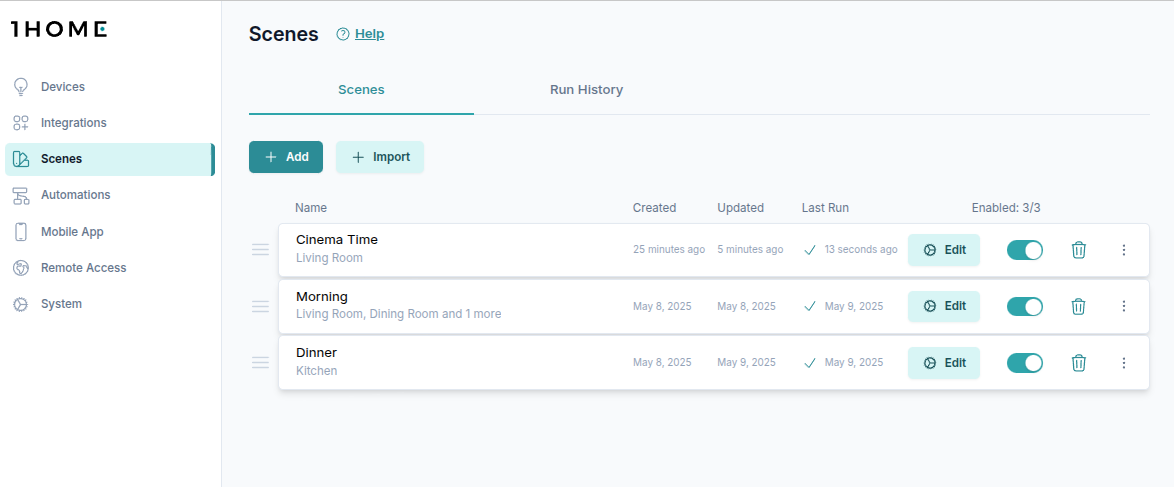Click the drag handle beside Dinner scene
The width and height of the screenshot is (1174, 487).
point(260,363)
